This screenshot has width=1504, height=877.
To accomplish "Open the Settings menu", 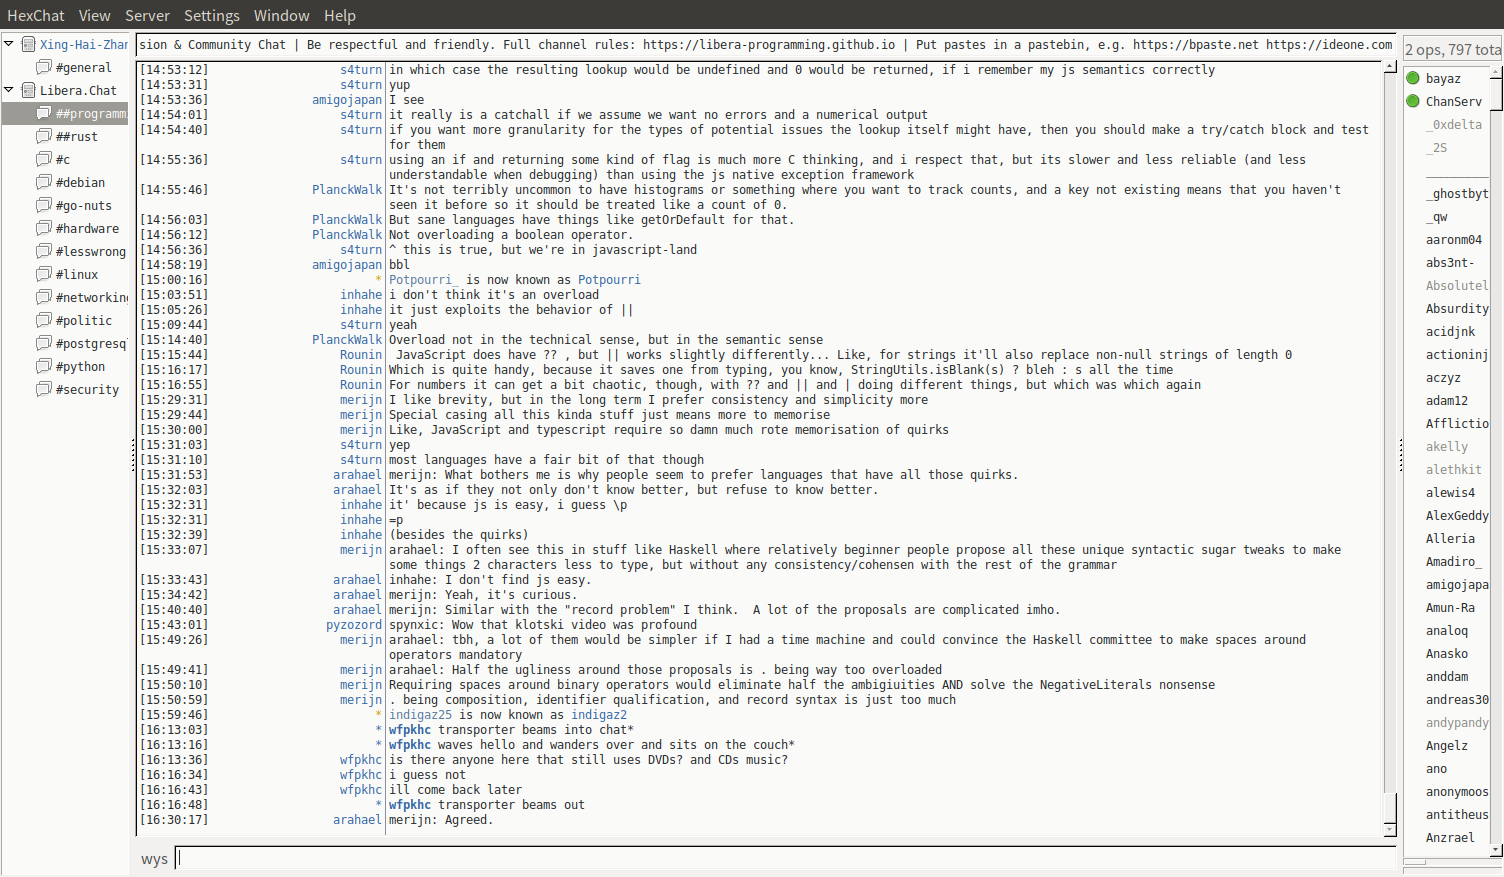I will pyautogui.click(x=212, y=15).
